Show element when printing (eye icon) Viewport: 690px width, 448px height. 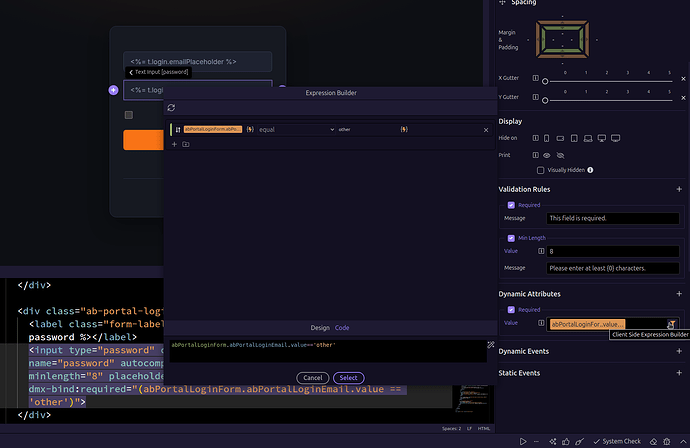click(547, 155)
